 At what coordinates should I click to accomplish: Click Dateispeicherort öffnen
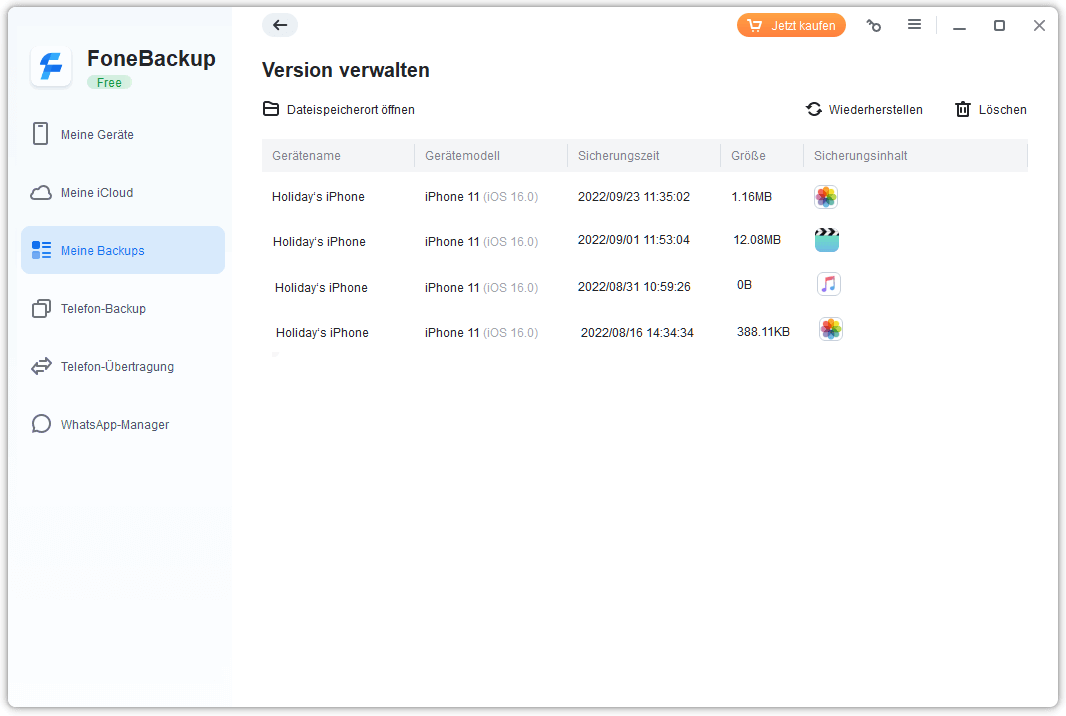[x=339, y=109]
